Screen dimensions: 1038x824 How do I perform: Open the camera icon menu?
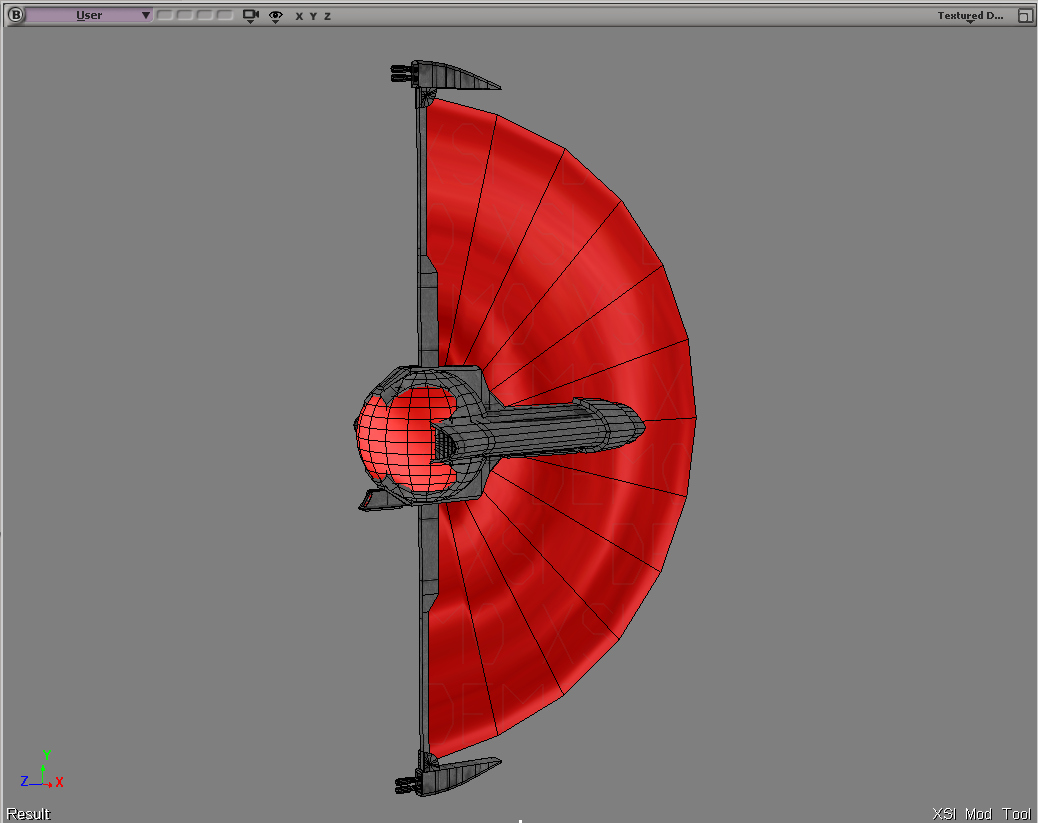tap(250, 16)
